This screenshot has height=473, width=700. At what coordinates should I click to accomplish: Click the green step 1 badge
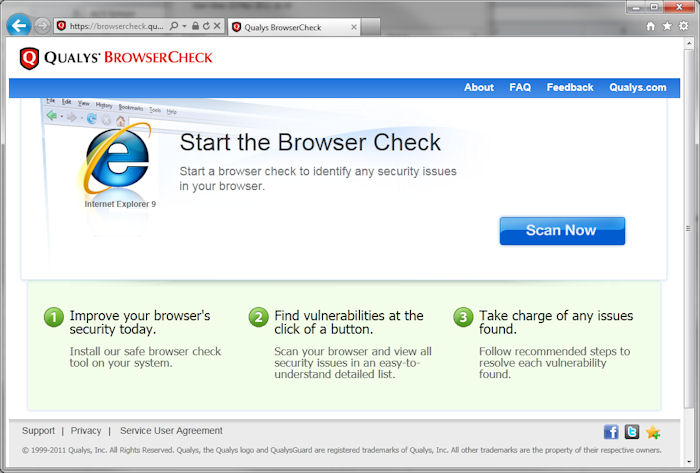[x=54, y=317]
